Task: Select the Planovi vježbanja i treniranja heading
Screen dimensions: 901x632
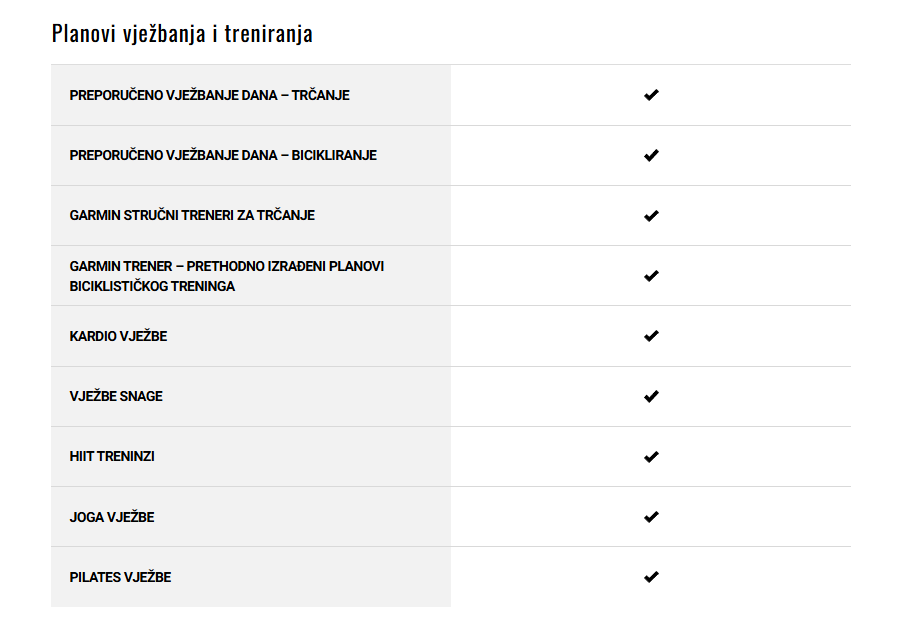Action: [182, 34]
